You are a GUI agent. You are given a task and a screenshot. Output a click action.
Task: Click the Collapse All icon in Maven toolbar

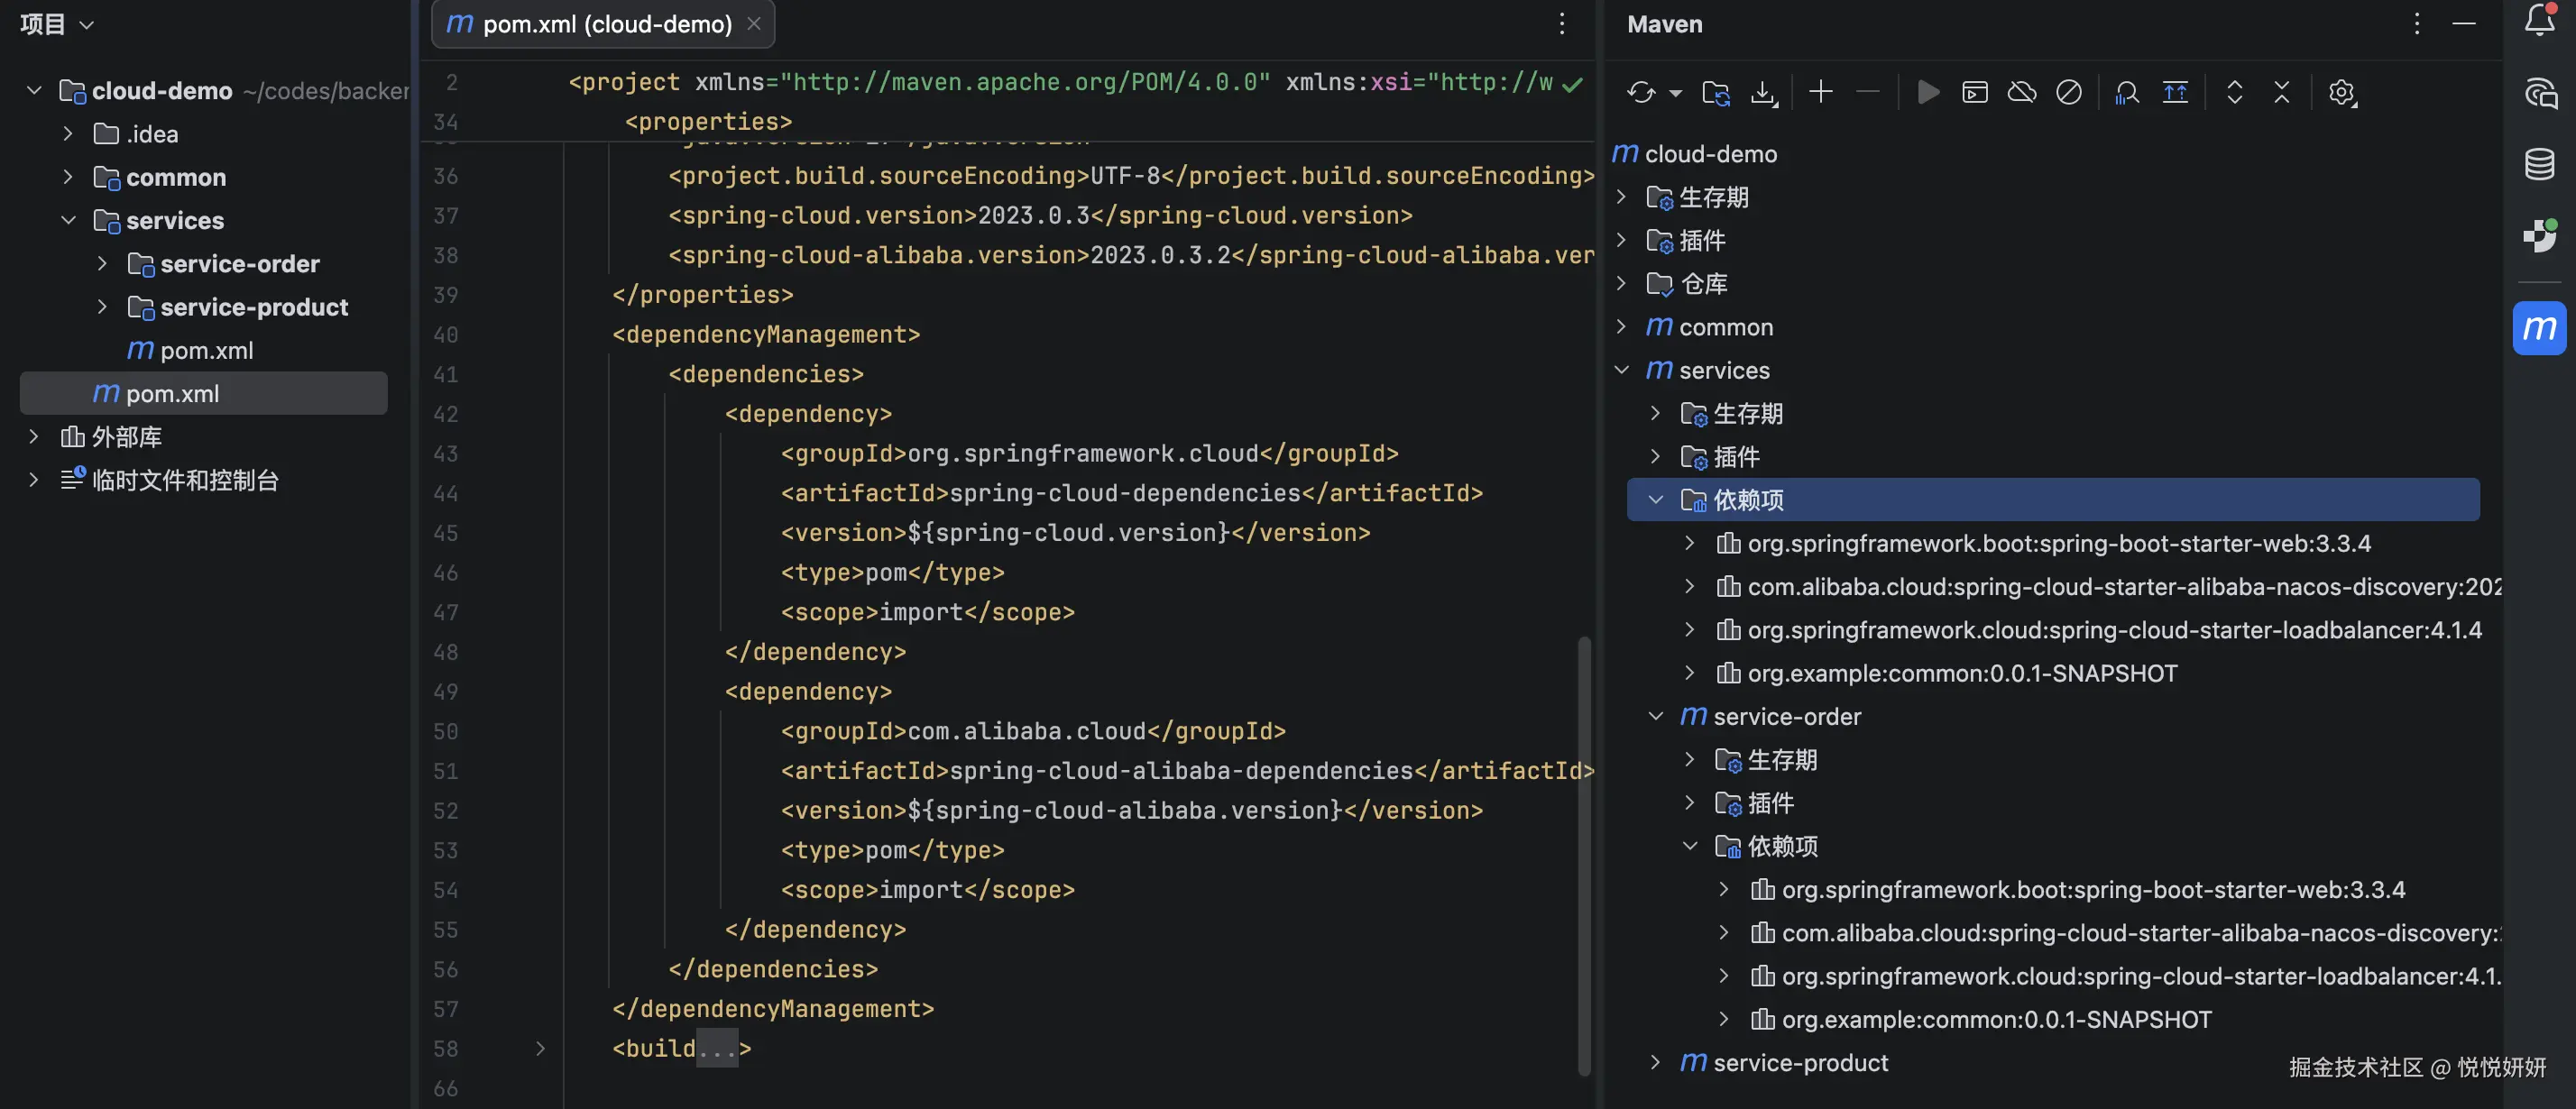pyautogui.click(x=2281, y=93)
